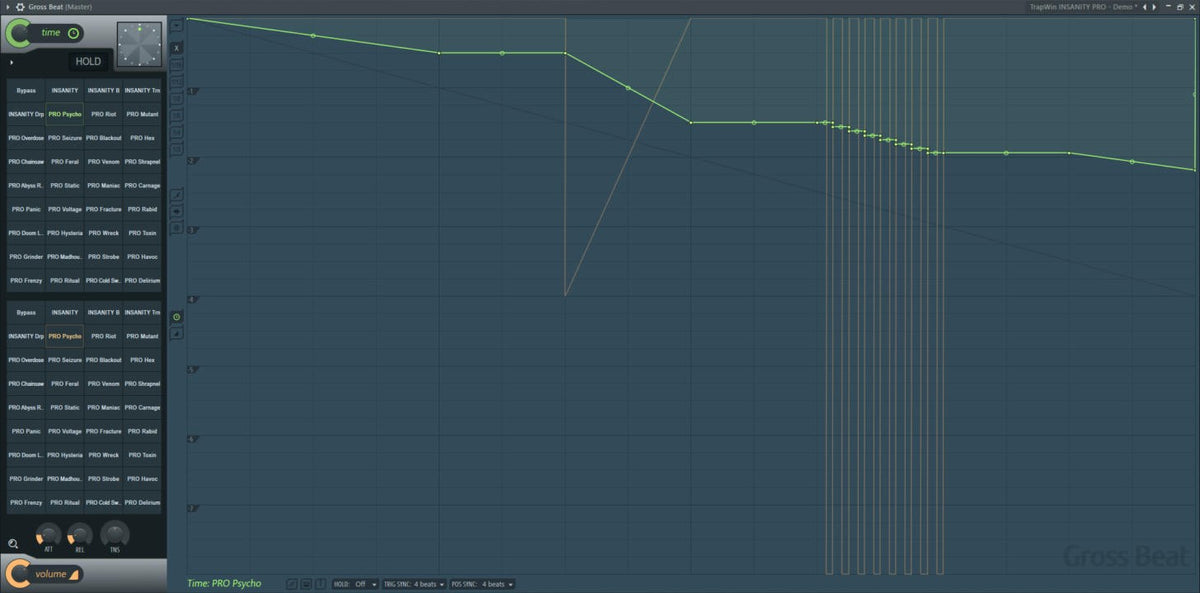Viewport: 1200px width, 593px height.
Task: Close the Gross Beat plugin window
Action: pyautogui.click(x=1190, y=6)
